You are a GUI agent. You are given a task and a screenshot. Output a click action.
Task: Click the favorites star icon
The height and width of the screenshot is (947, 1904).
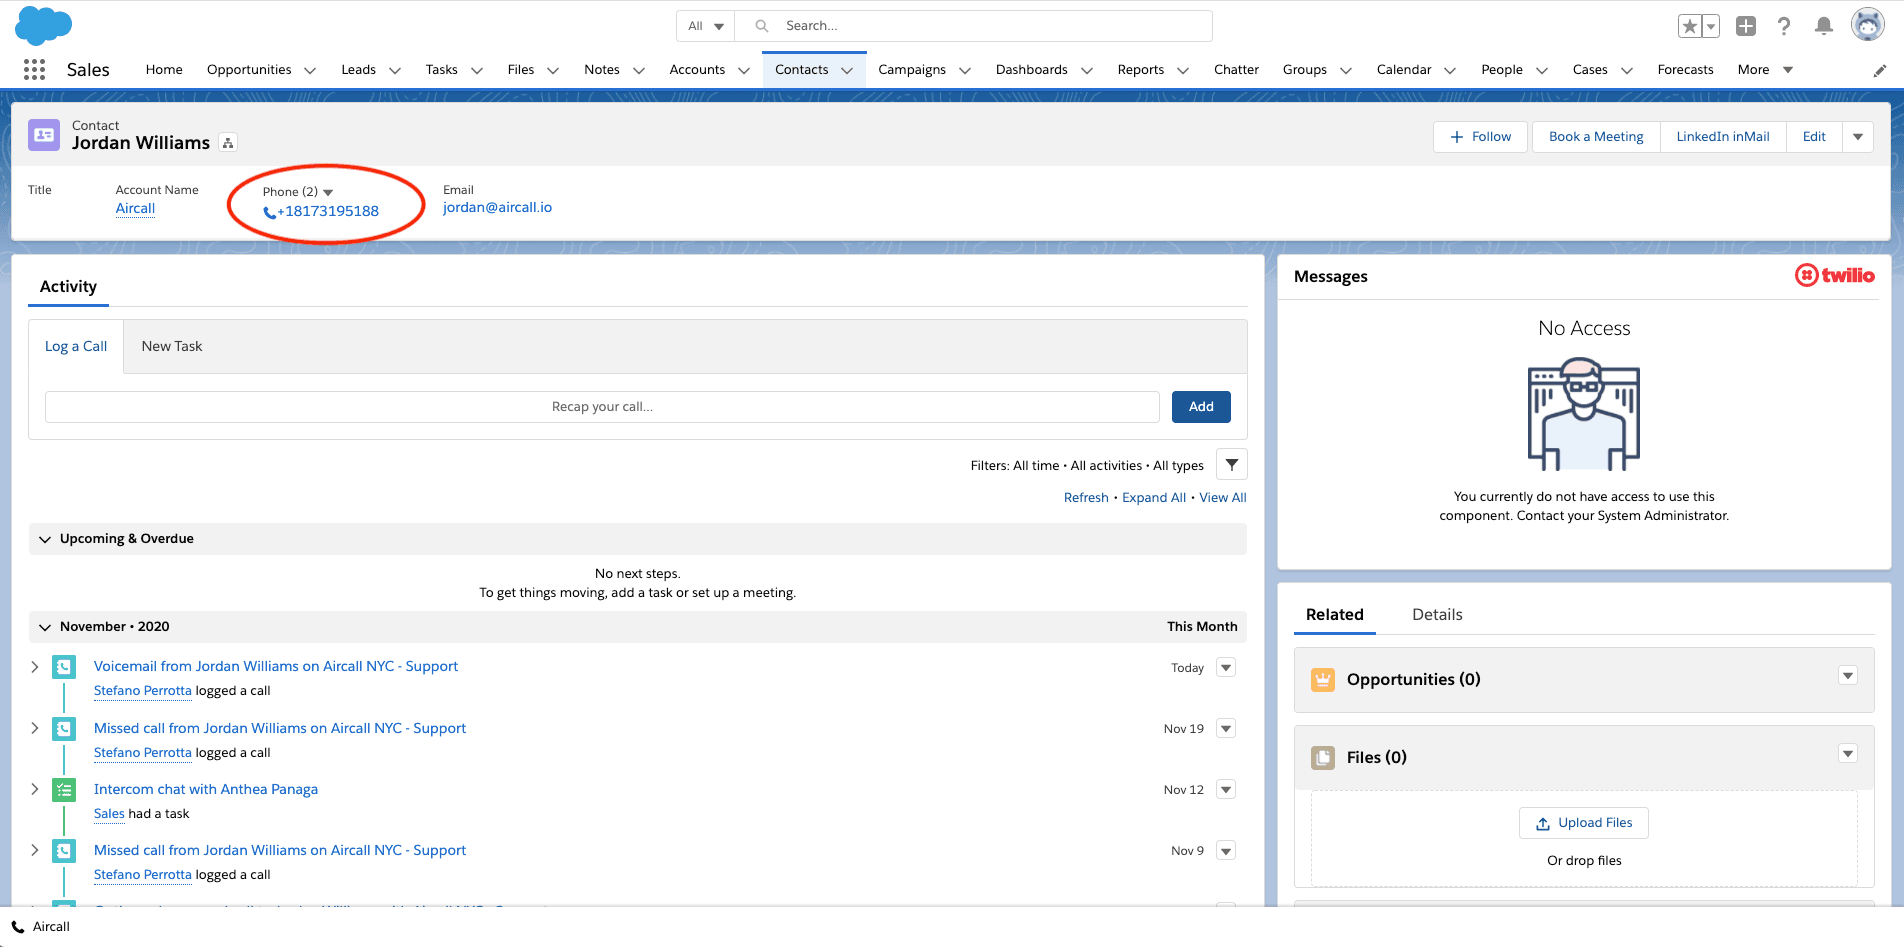pyautogui.click(x=1689, y=26)
